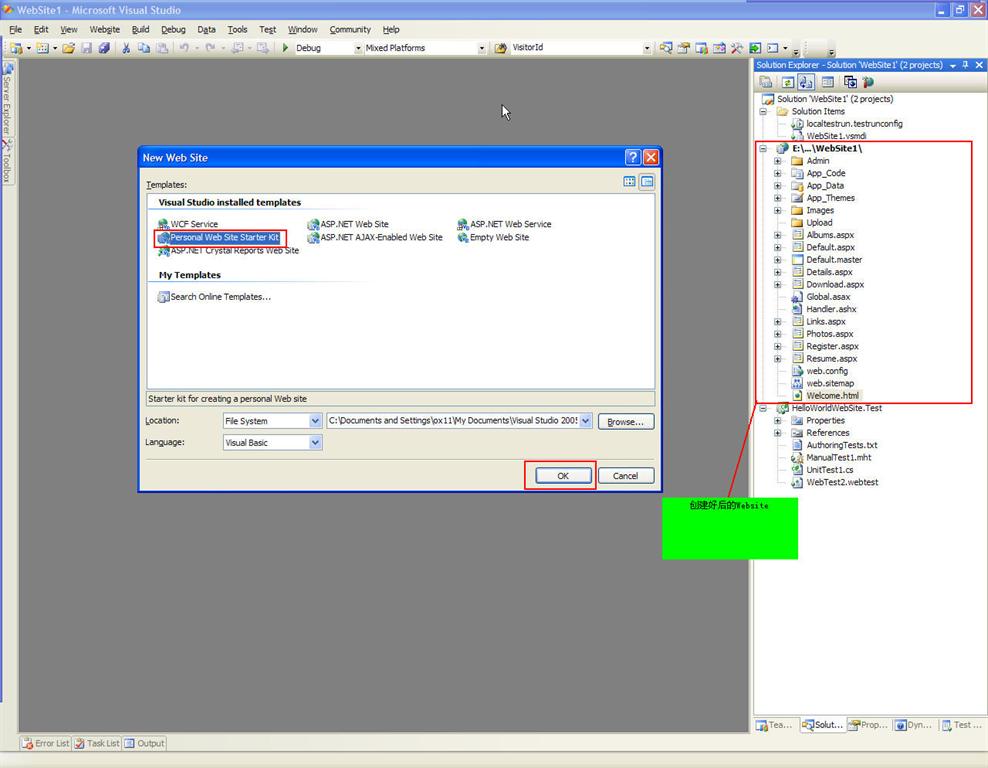Click Copy Web Site icon in Solution Explorer
988x768 pixels.
pos(850,82)
